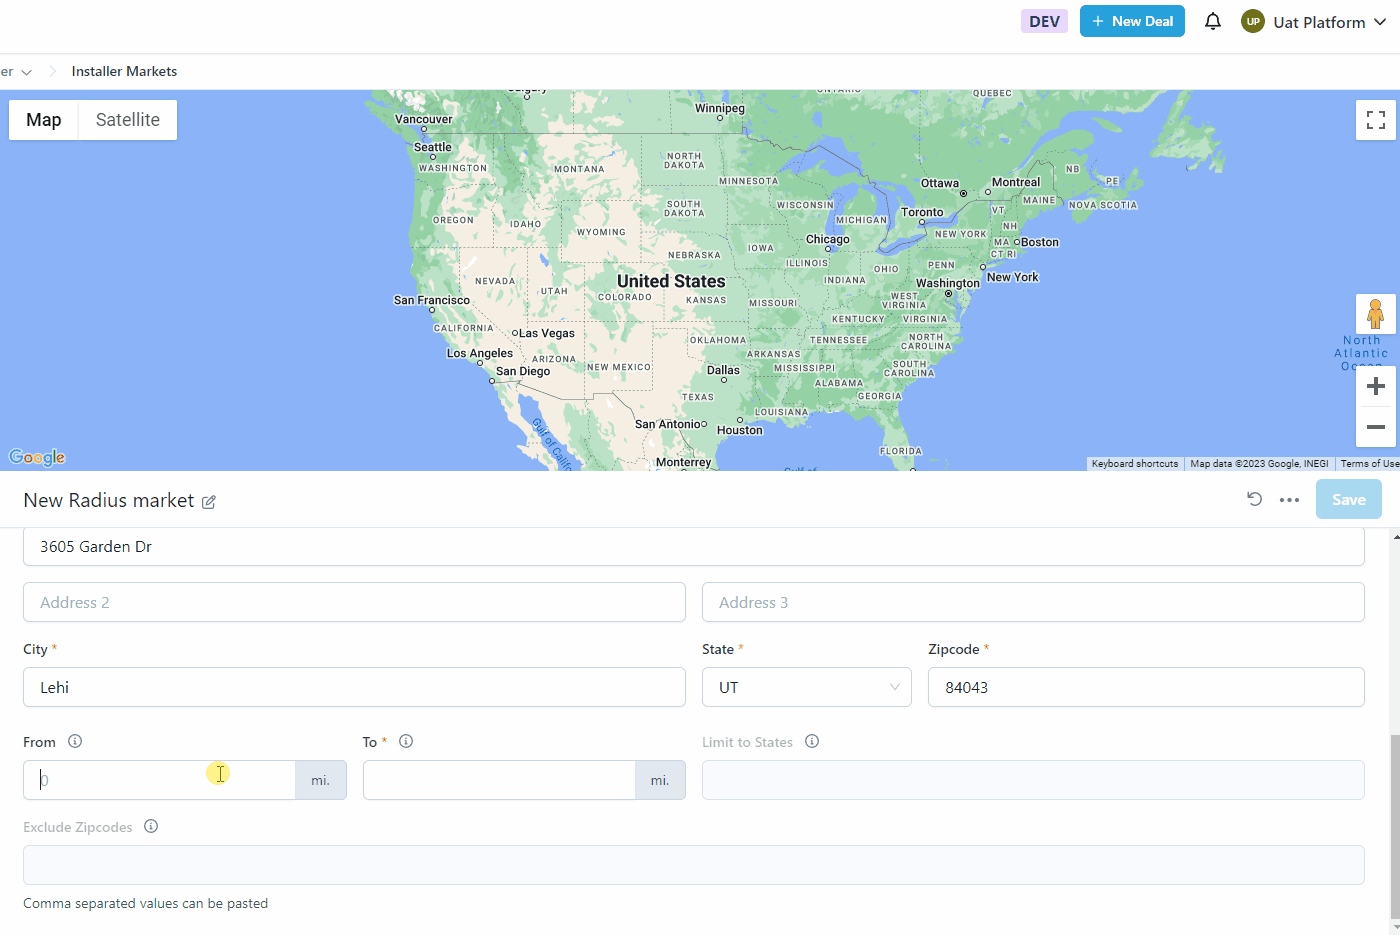Zoom out on the map
Viewport: 1400px width, 935px height.
point(1375,427)
